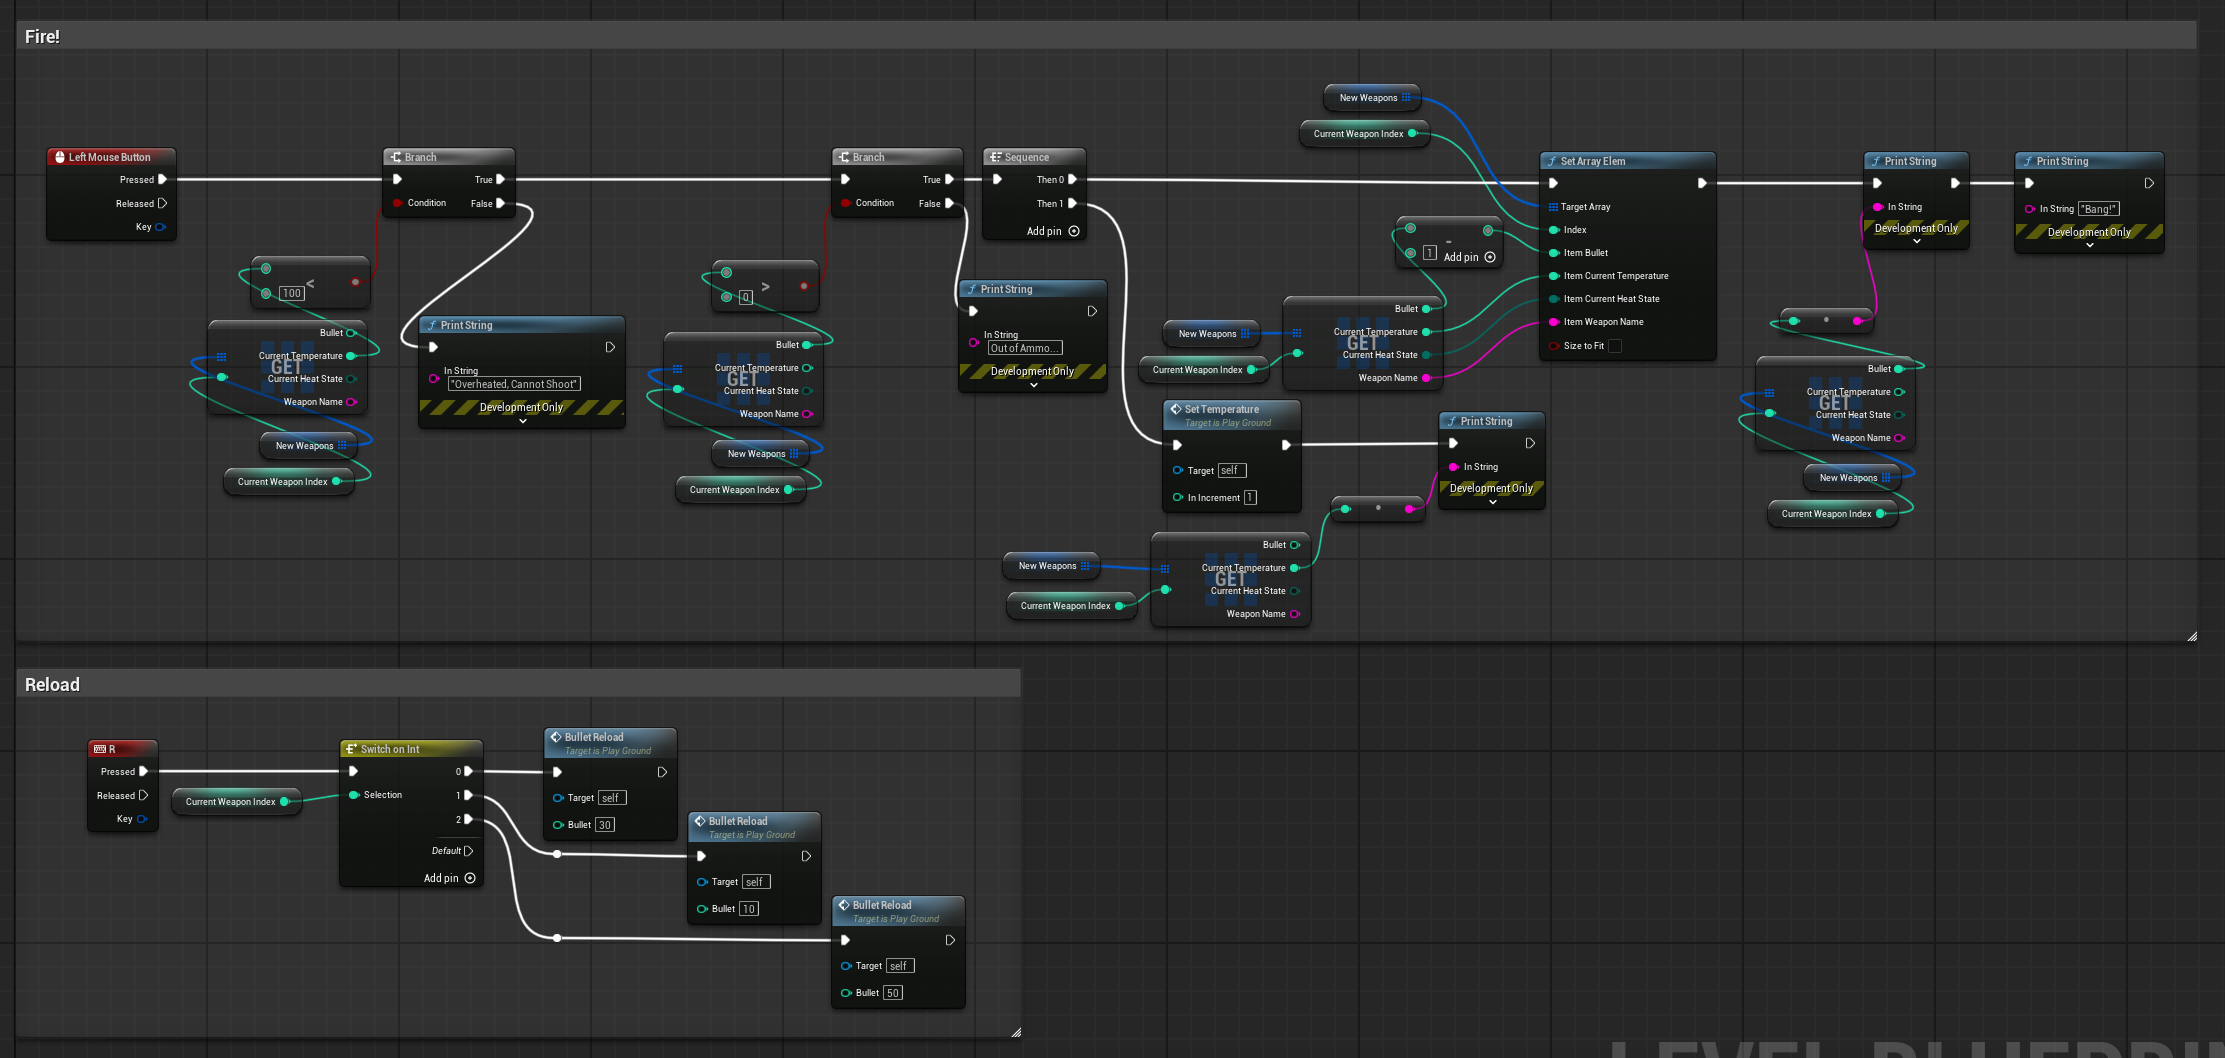The height and width of the screenshot is (1058, 2225).
Task: Click the Set Temperature node icon
Action: [x=1176, y=409]
